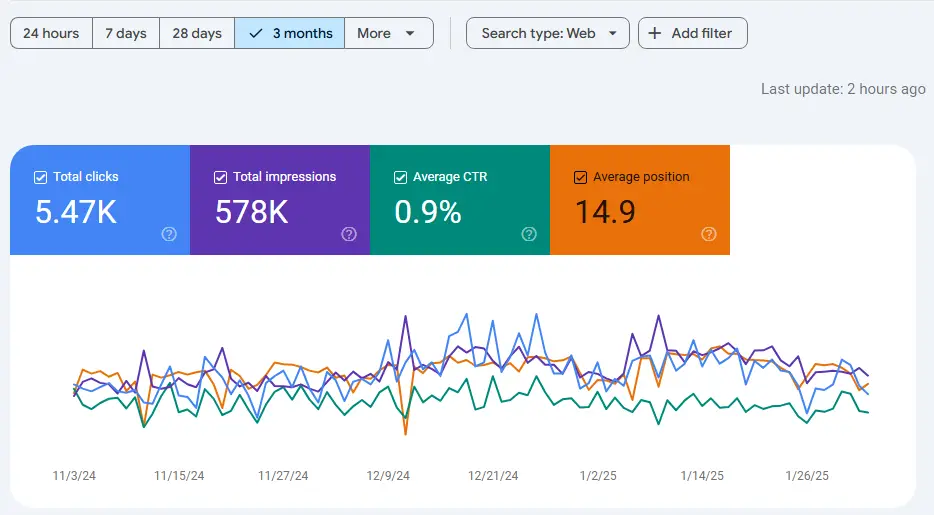
Task: Uncheck the Total clicks checkbox
Action: 41,177
